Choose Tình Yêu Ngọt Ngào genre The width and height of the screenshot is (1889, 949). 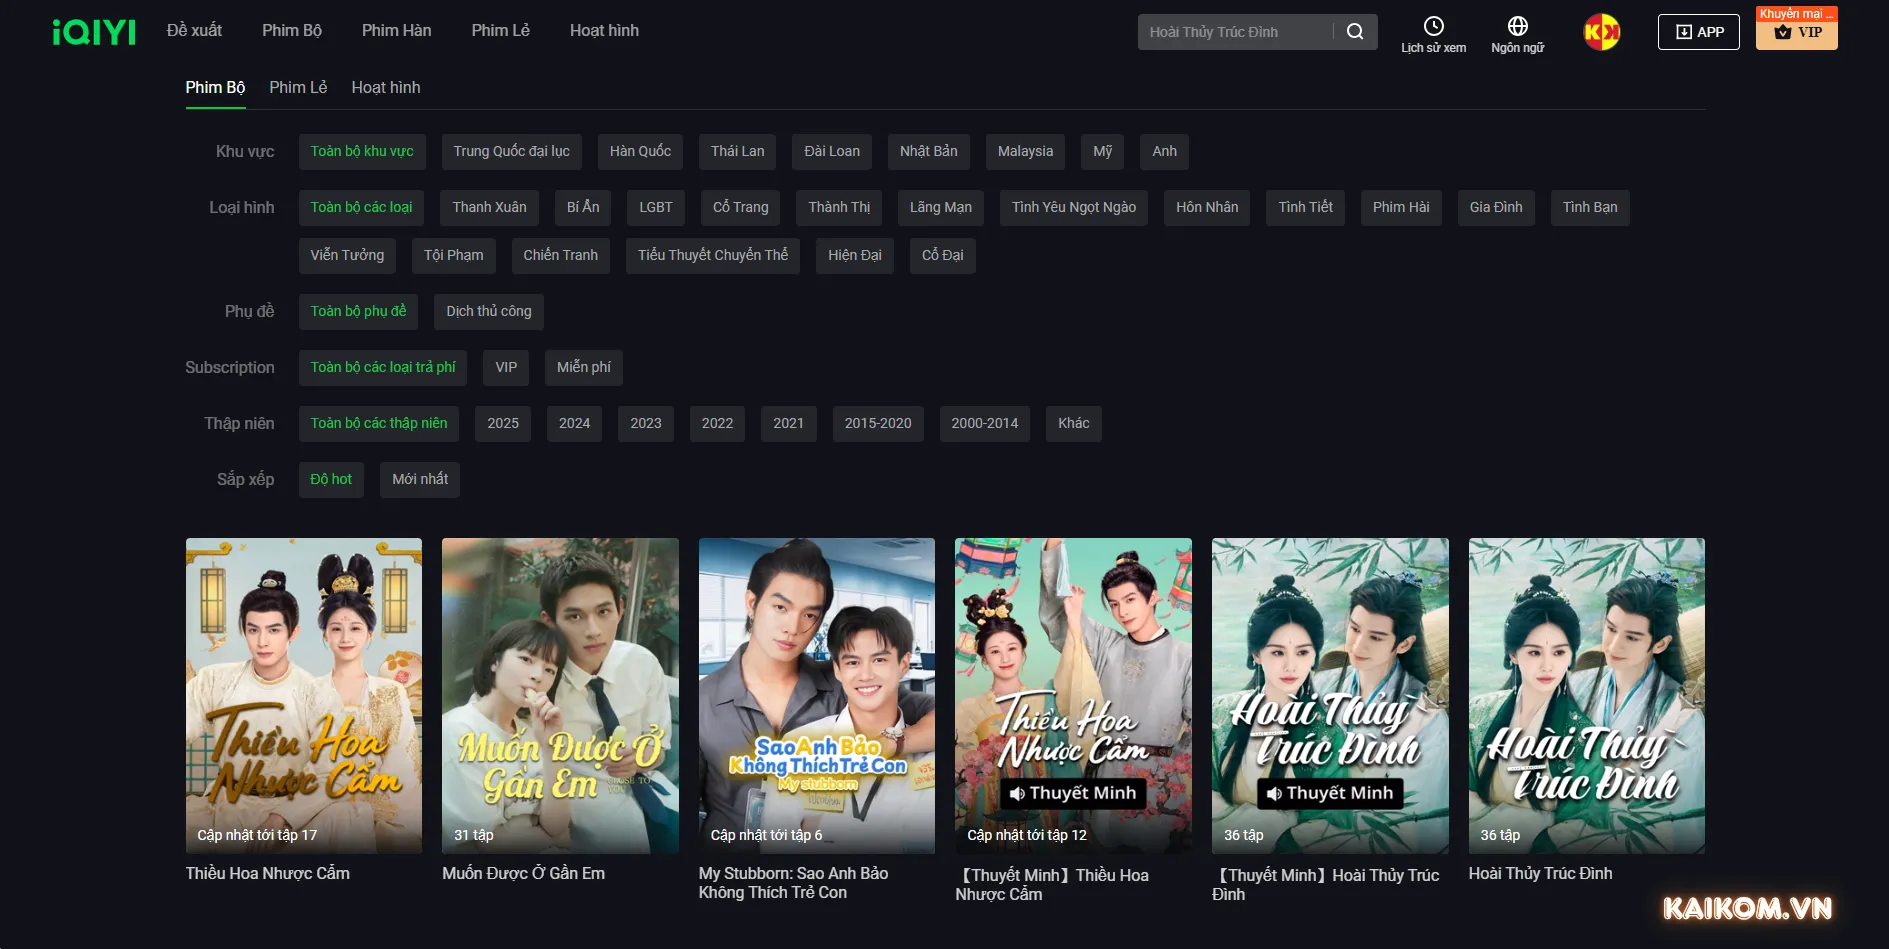click(x=1074, y=208)
